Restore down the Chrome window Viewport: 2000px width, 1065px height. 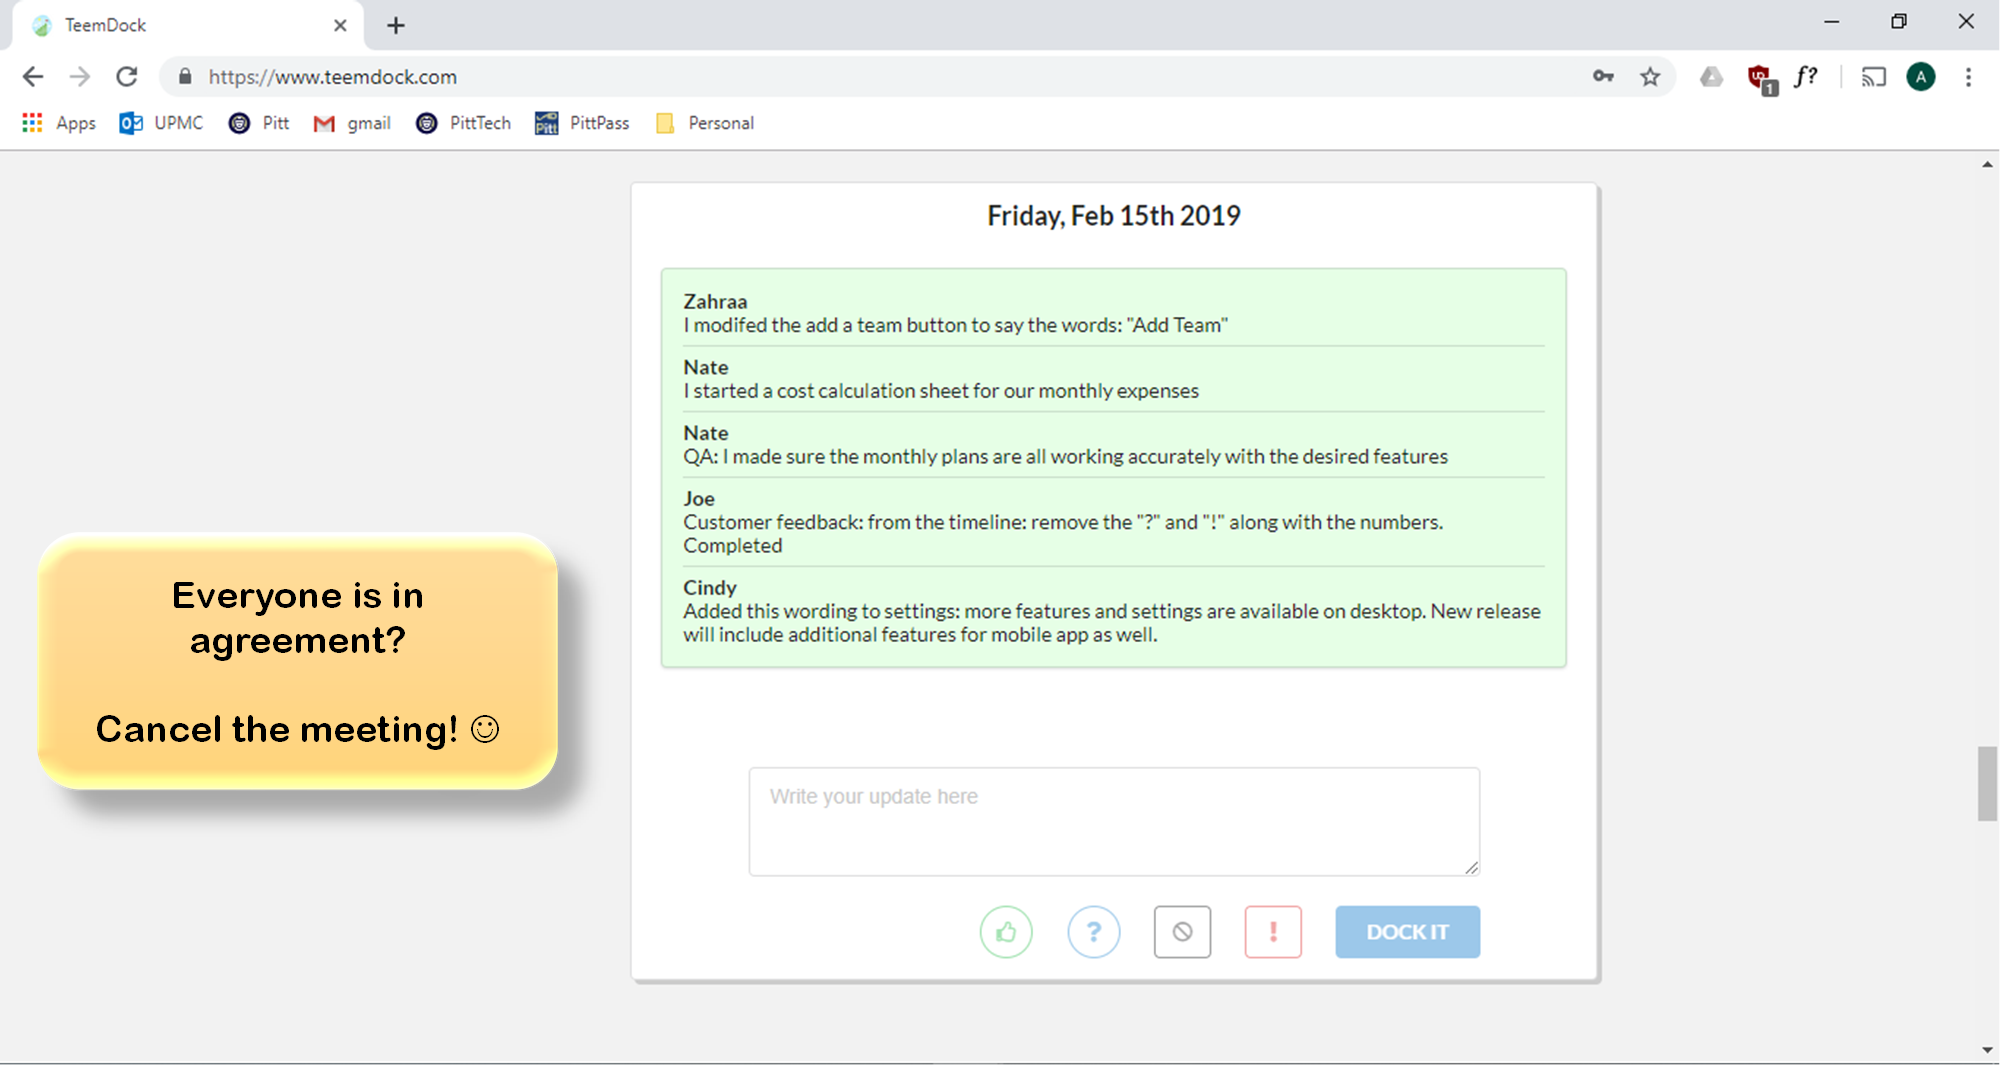(x=1899, y=21)
